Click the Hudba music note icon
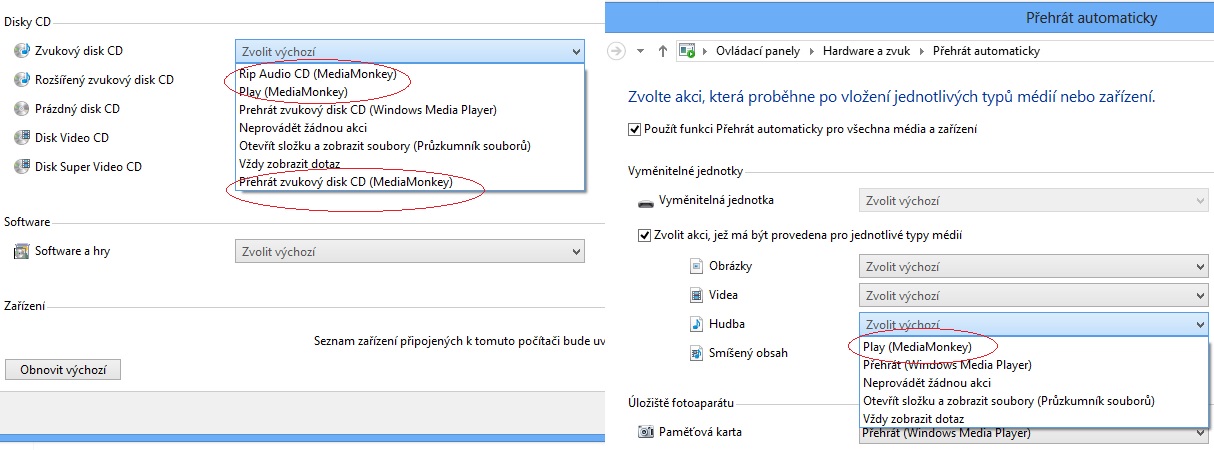The height and width of the screenshot is (450, 1214). point(697,324)
